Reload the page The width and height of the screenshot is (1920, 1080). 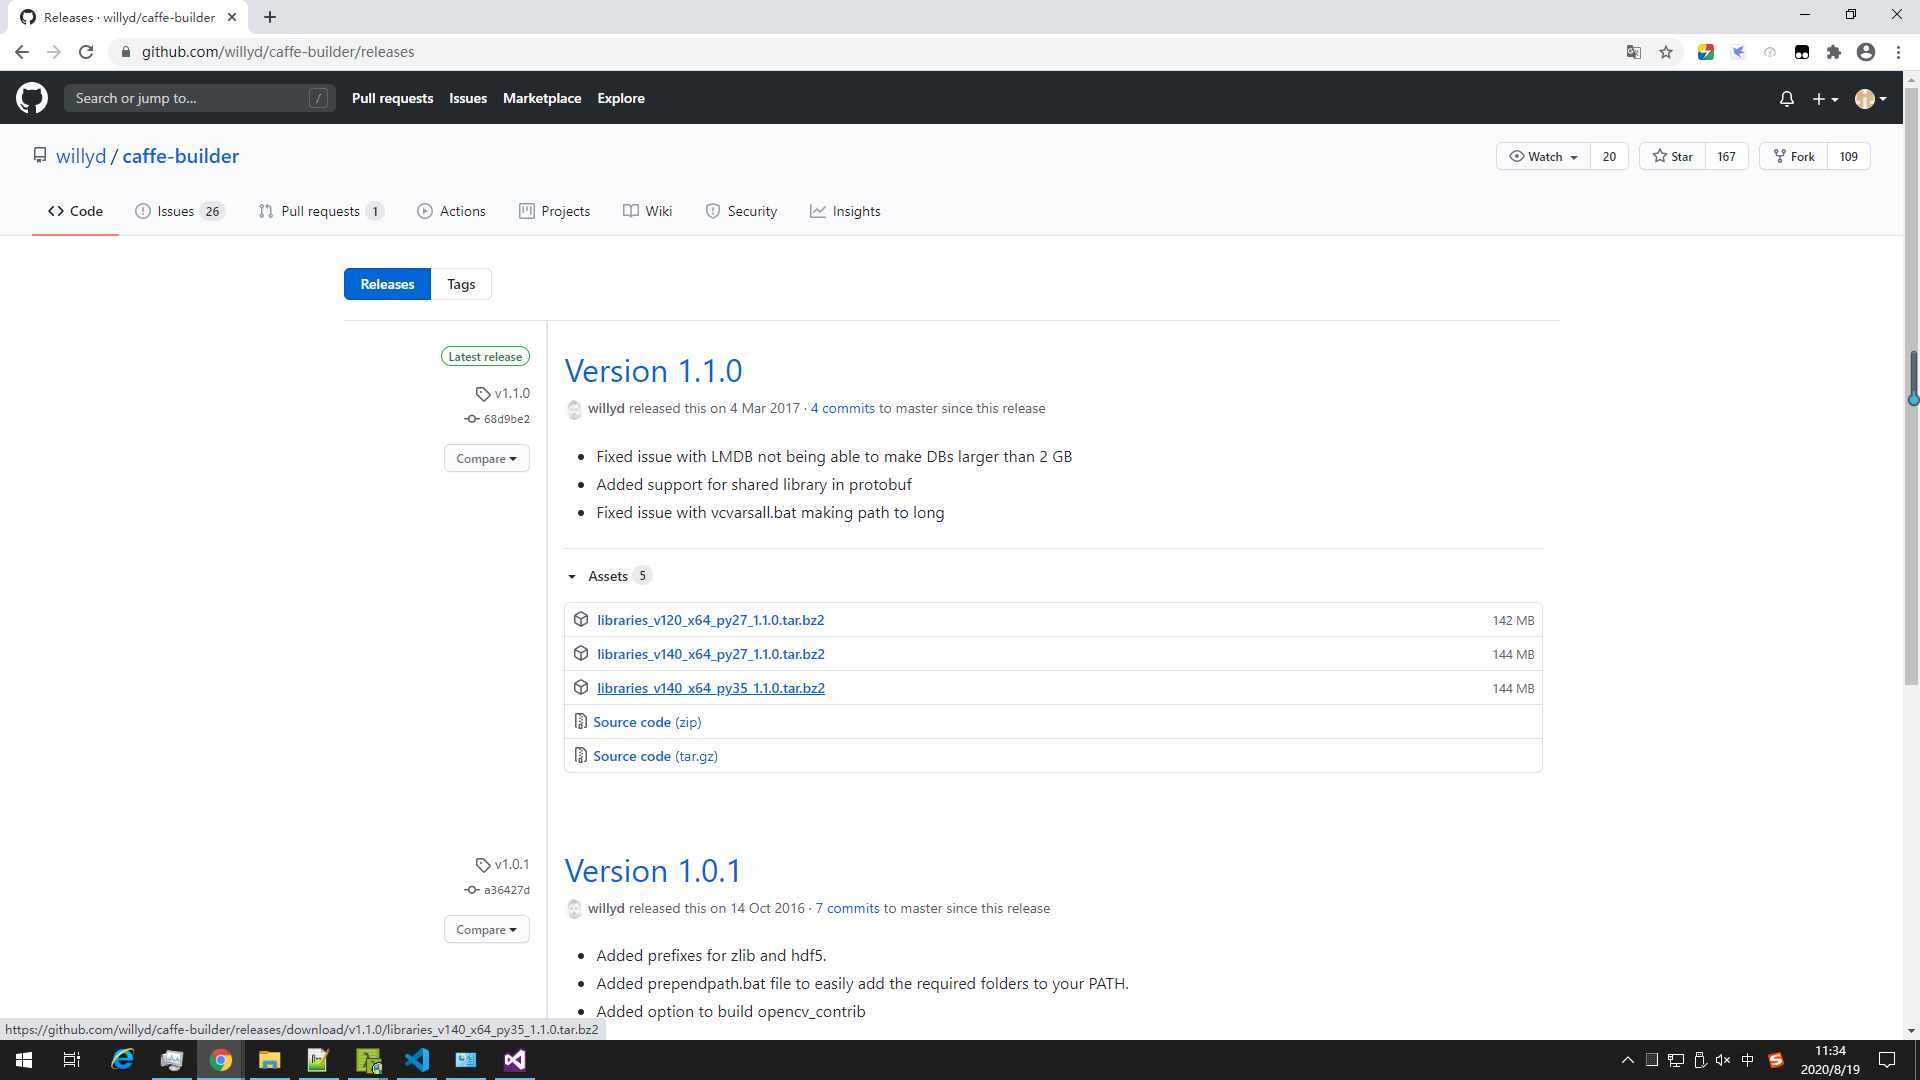(x=86, y=52)
